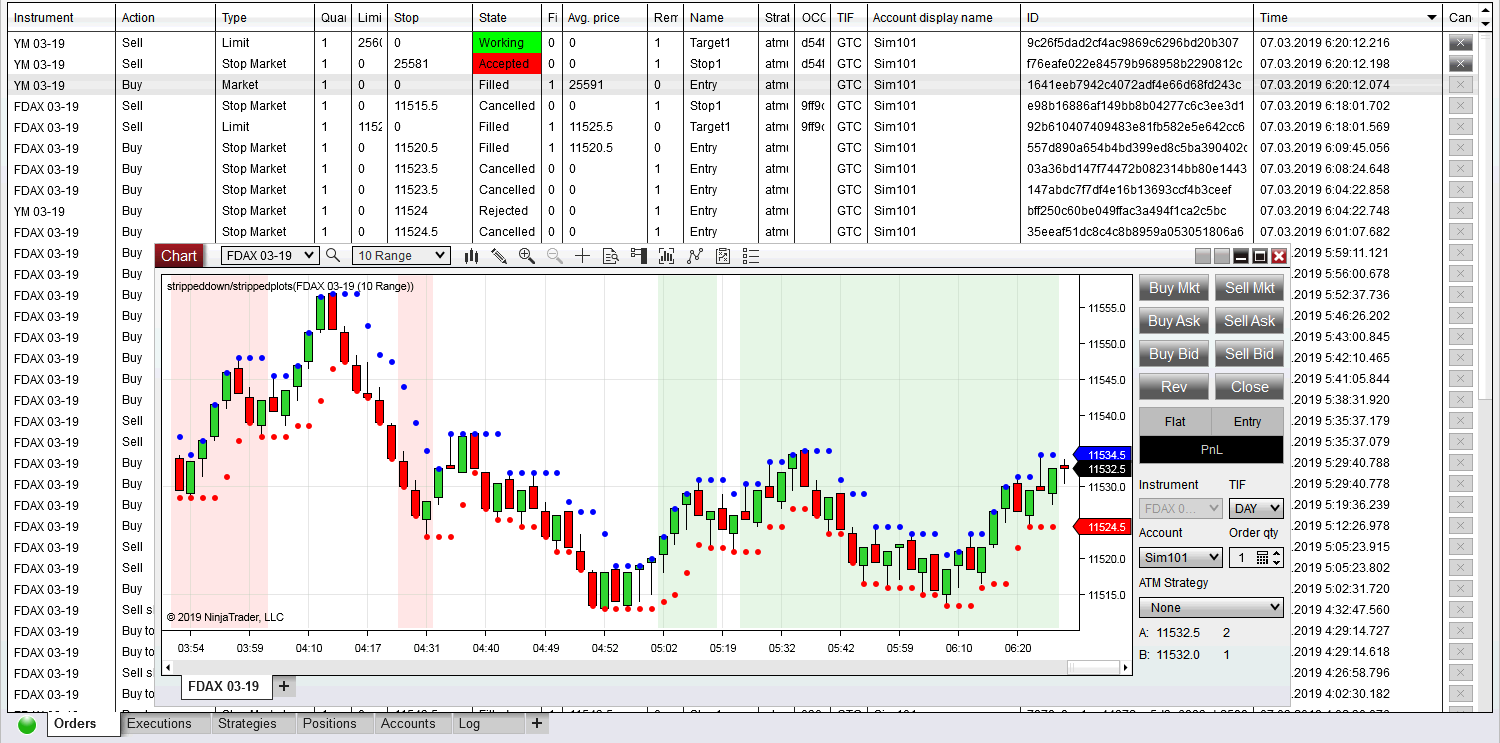Click the Buy Mkt button
The image size is (1500, 743).
pos(1174,288)
